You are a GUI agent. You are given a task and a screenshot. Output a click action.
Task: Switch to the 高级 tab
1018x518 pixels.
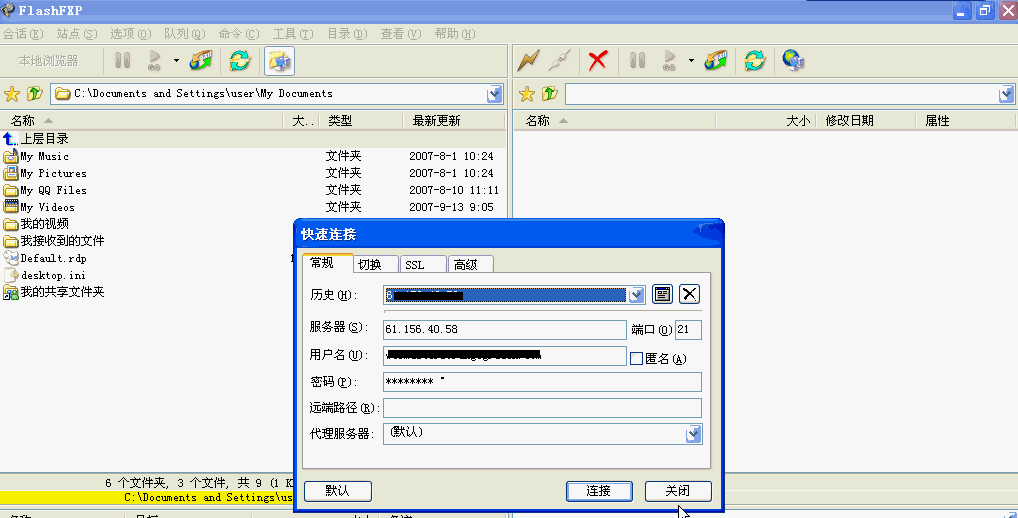(x=471, y=264)
